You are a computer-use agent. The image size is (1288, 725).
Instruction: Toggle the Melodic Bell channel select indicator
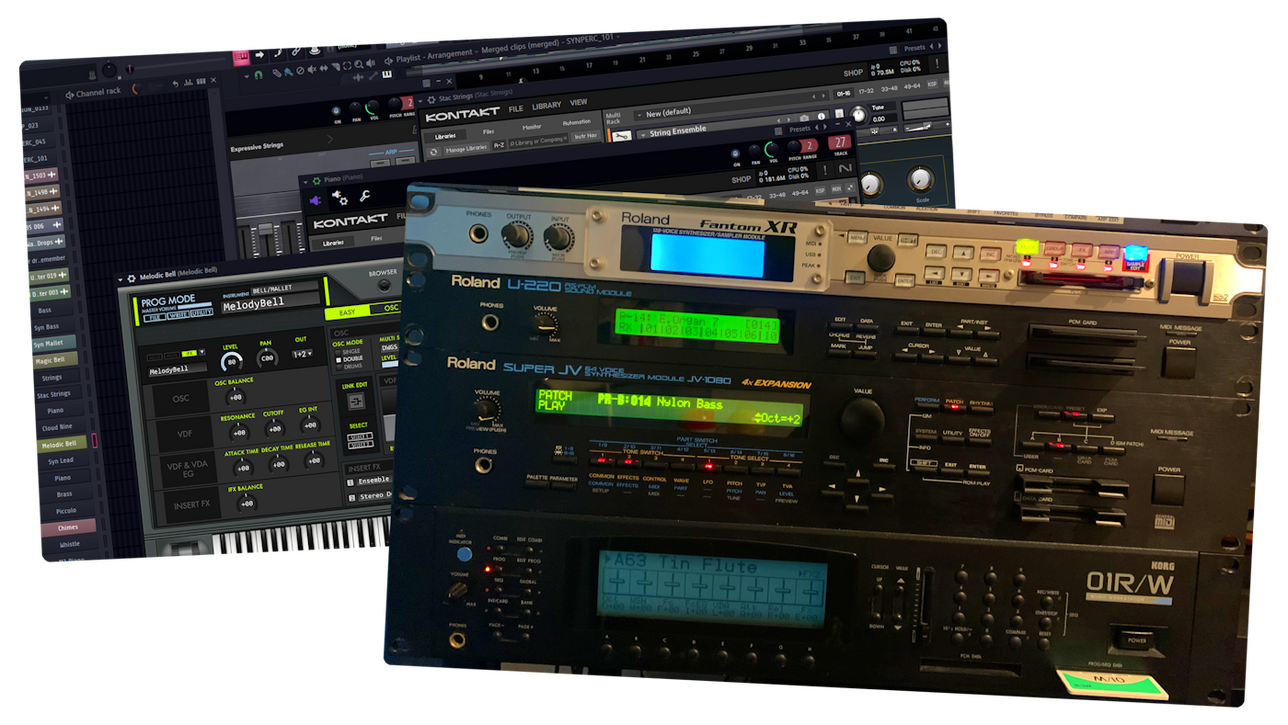click(95, 441)
